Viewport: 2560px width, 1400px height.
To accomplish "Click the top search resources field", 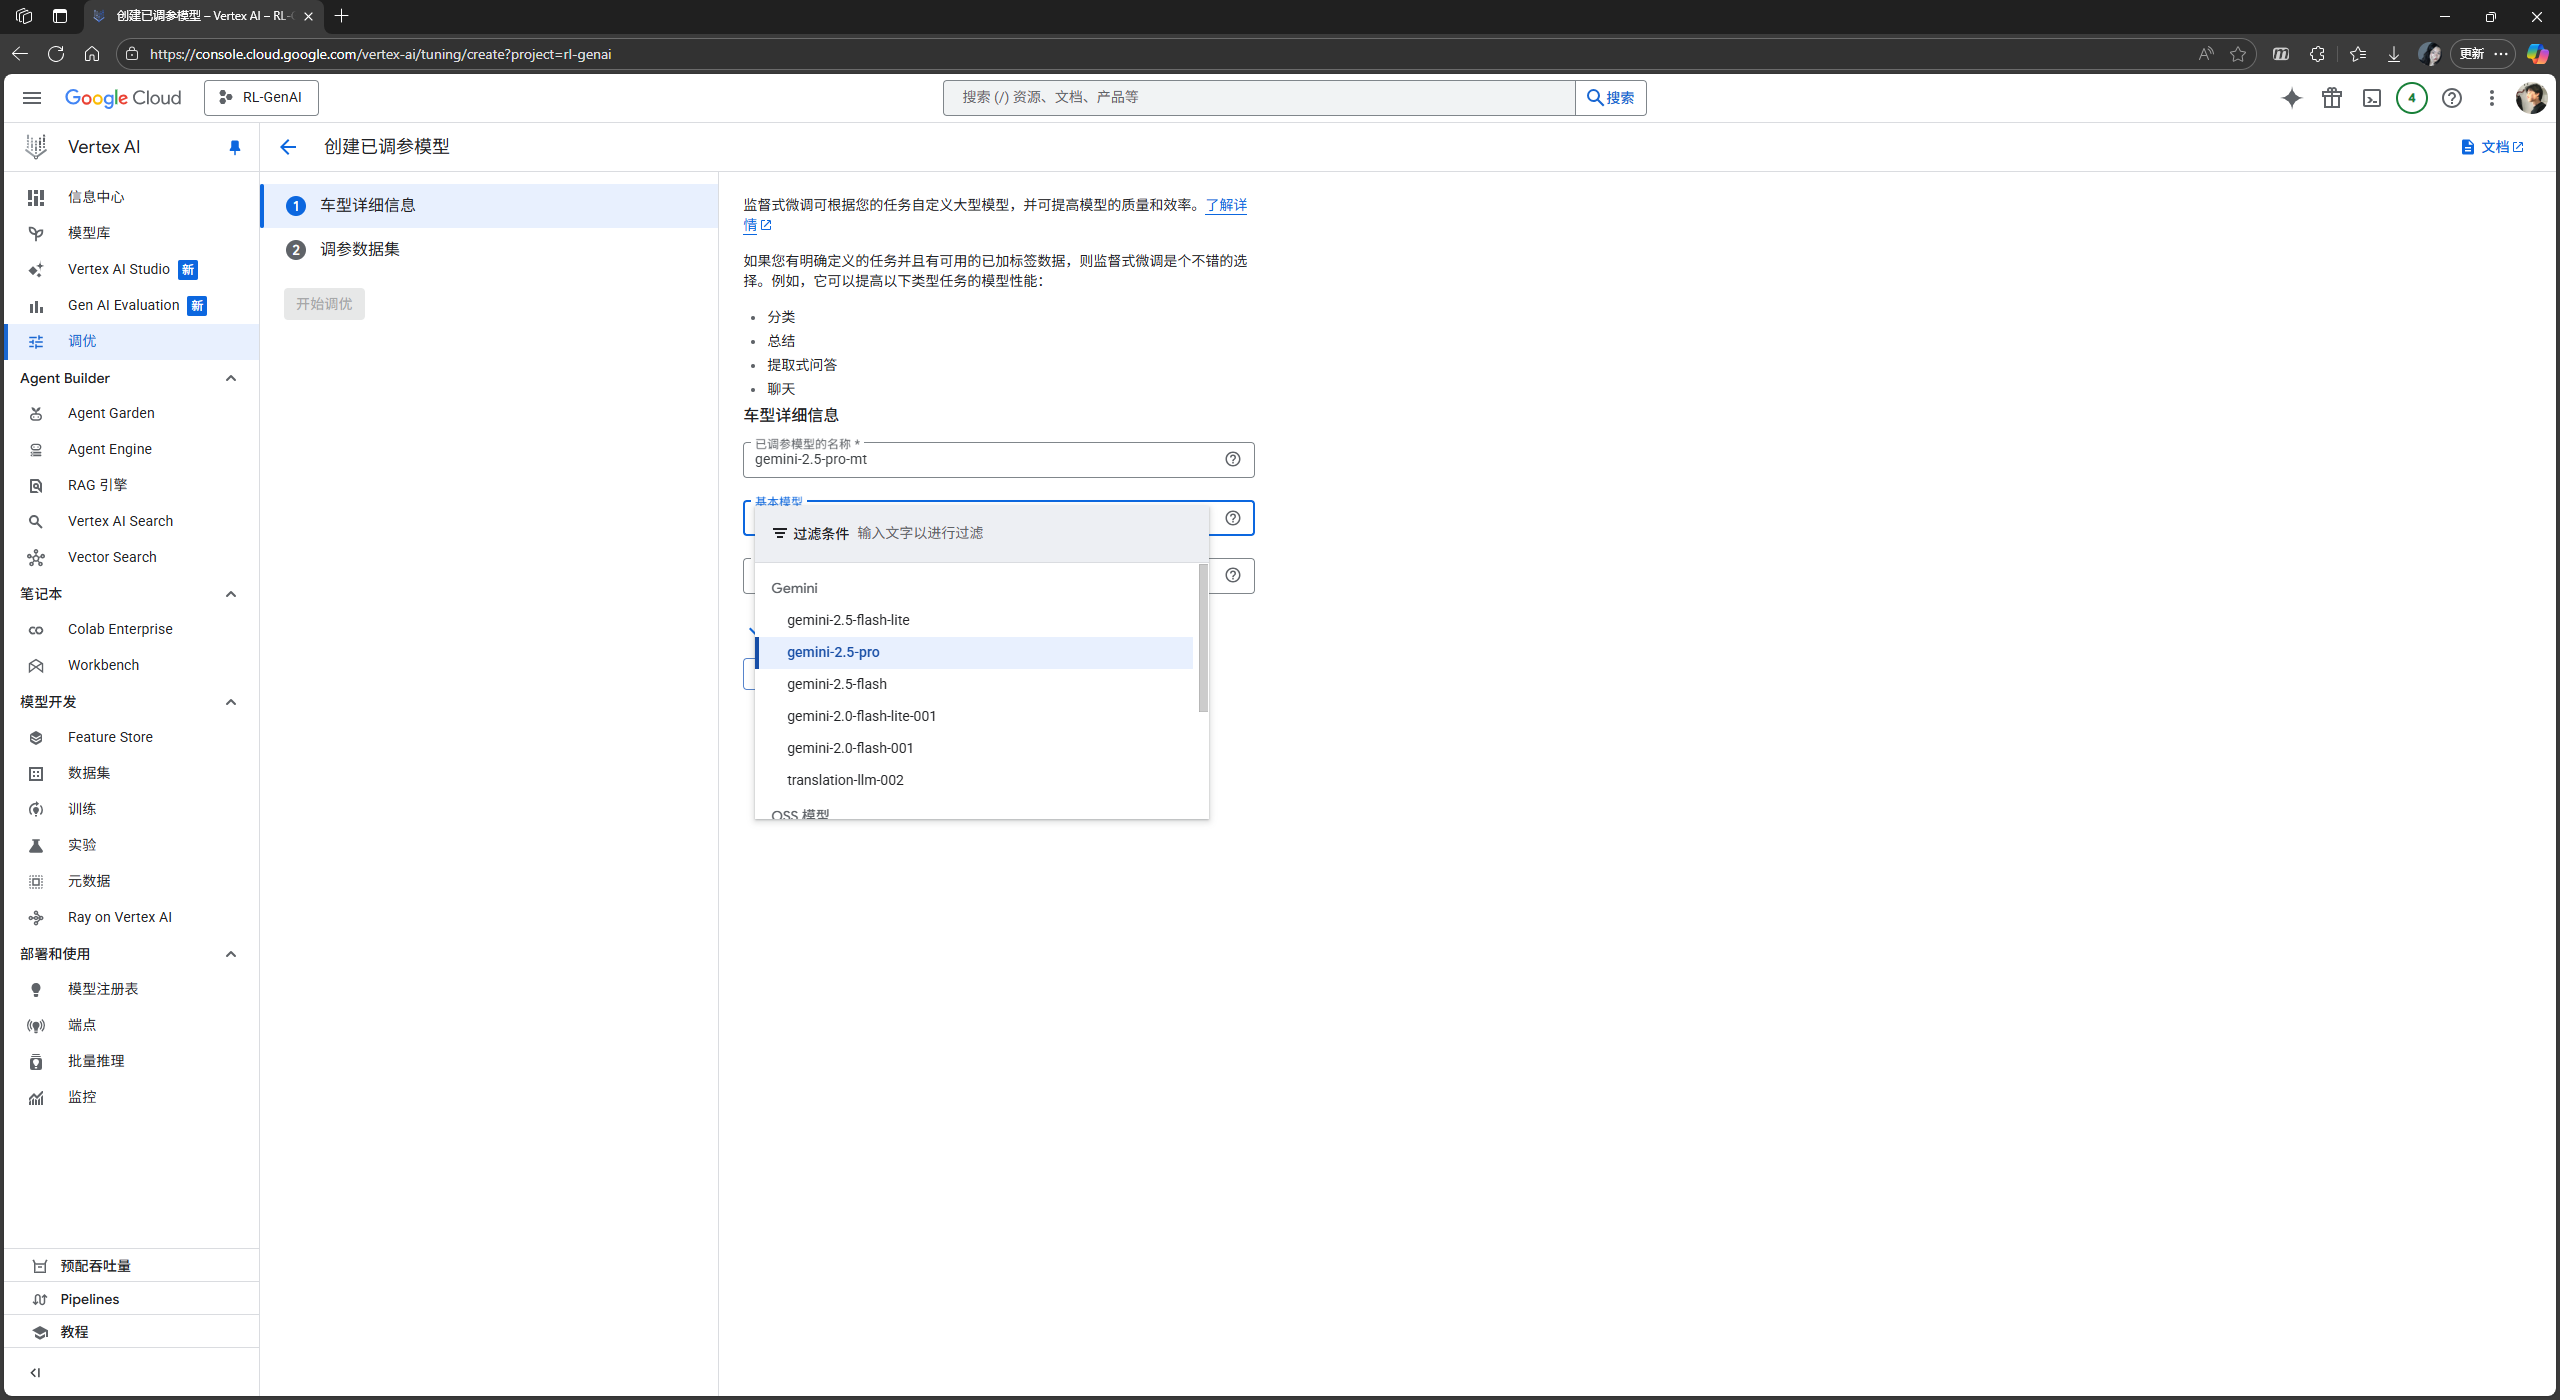I will pyautogui.click(x=1258, y=97).
